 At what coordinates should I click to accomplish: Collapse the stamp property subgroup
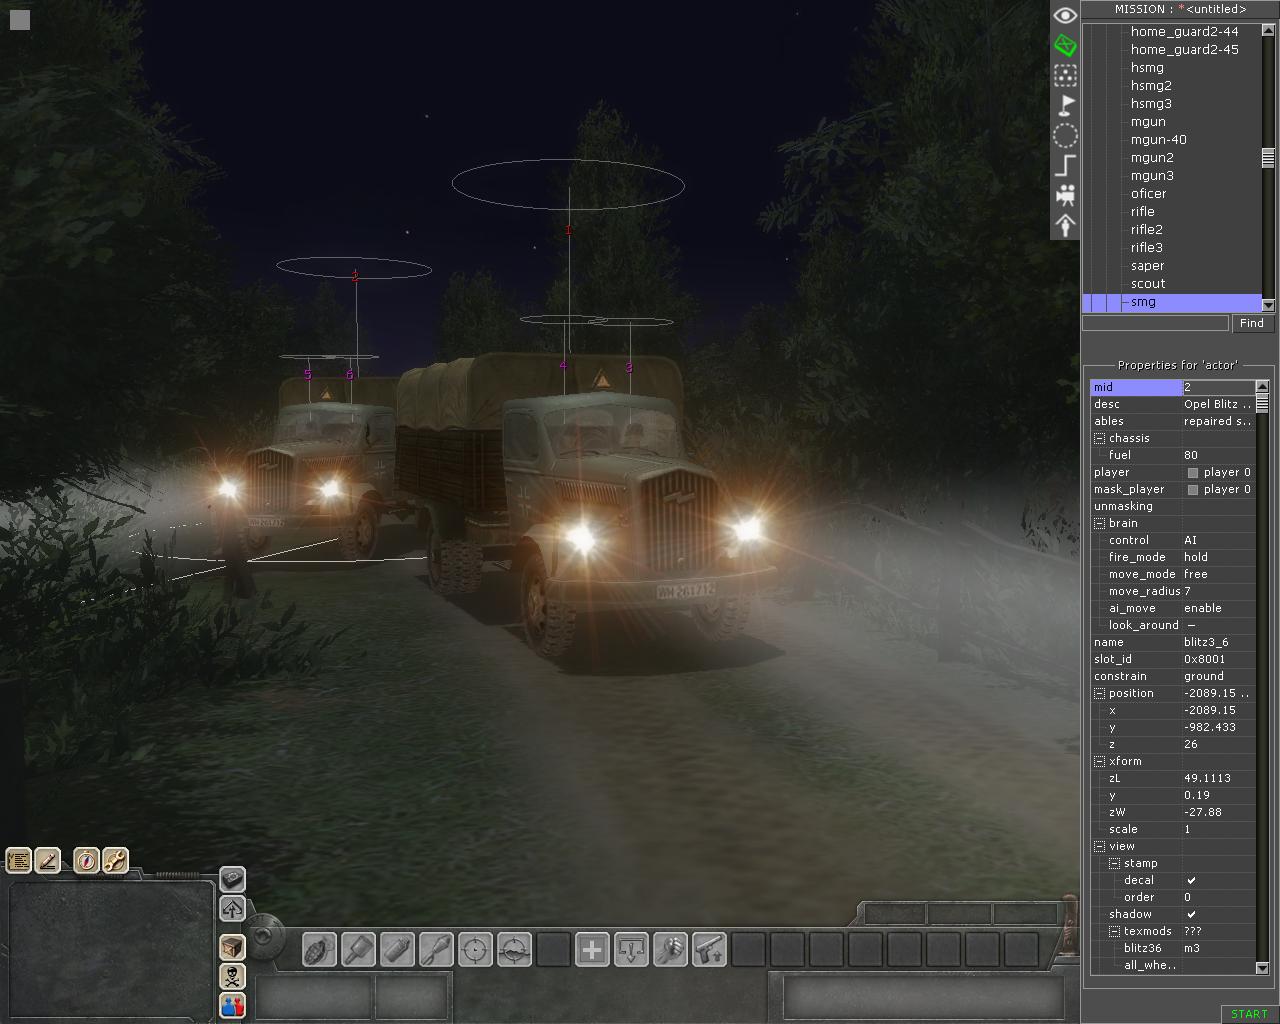(x=1114, y=864)
